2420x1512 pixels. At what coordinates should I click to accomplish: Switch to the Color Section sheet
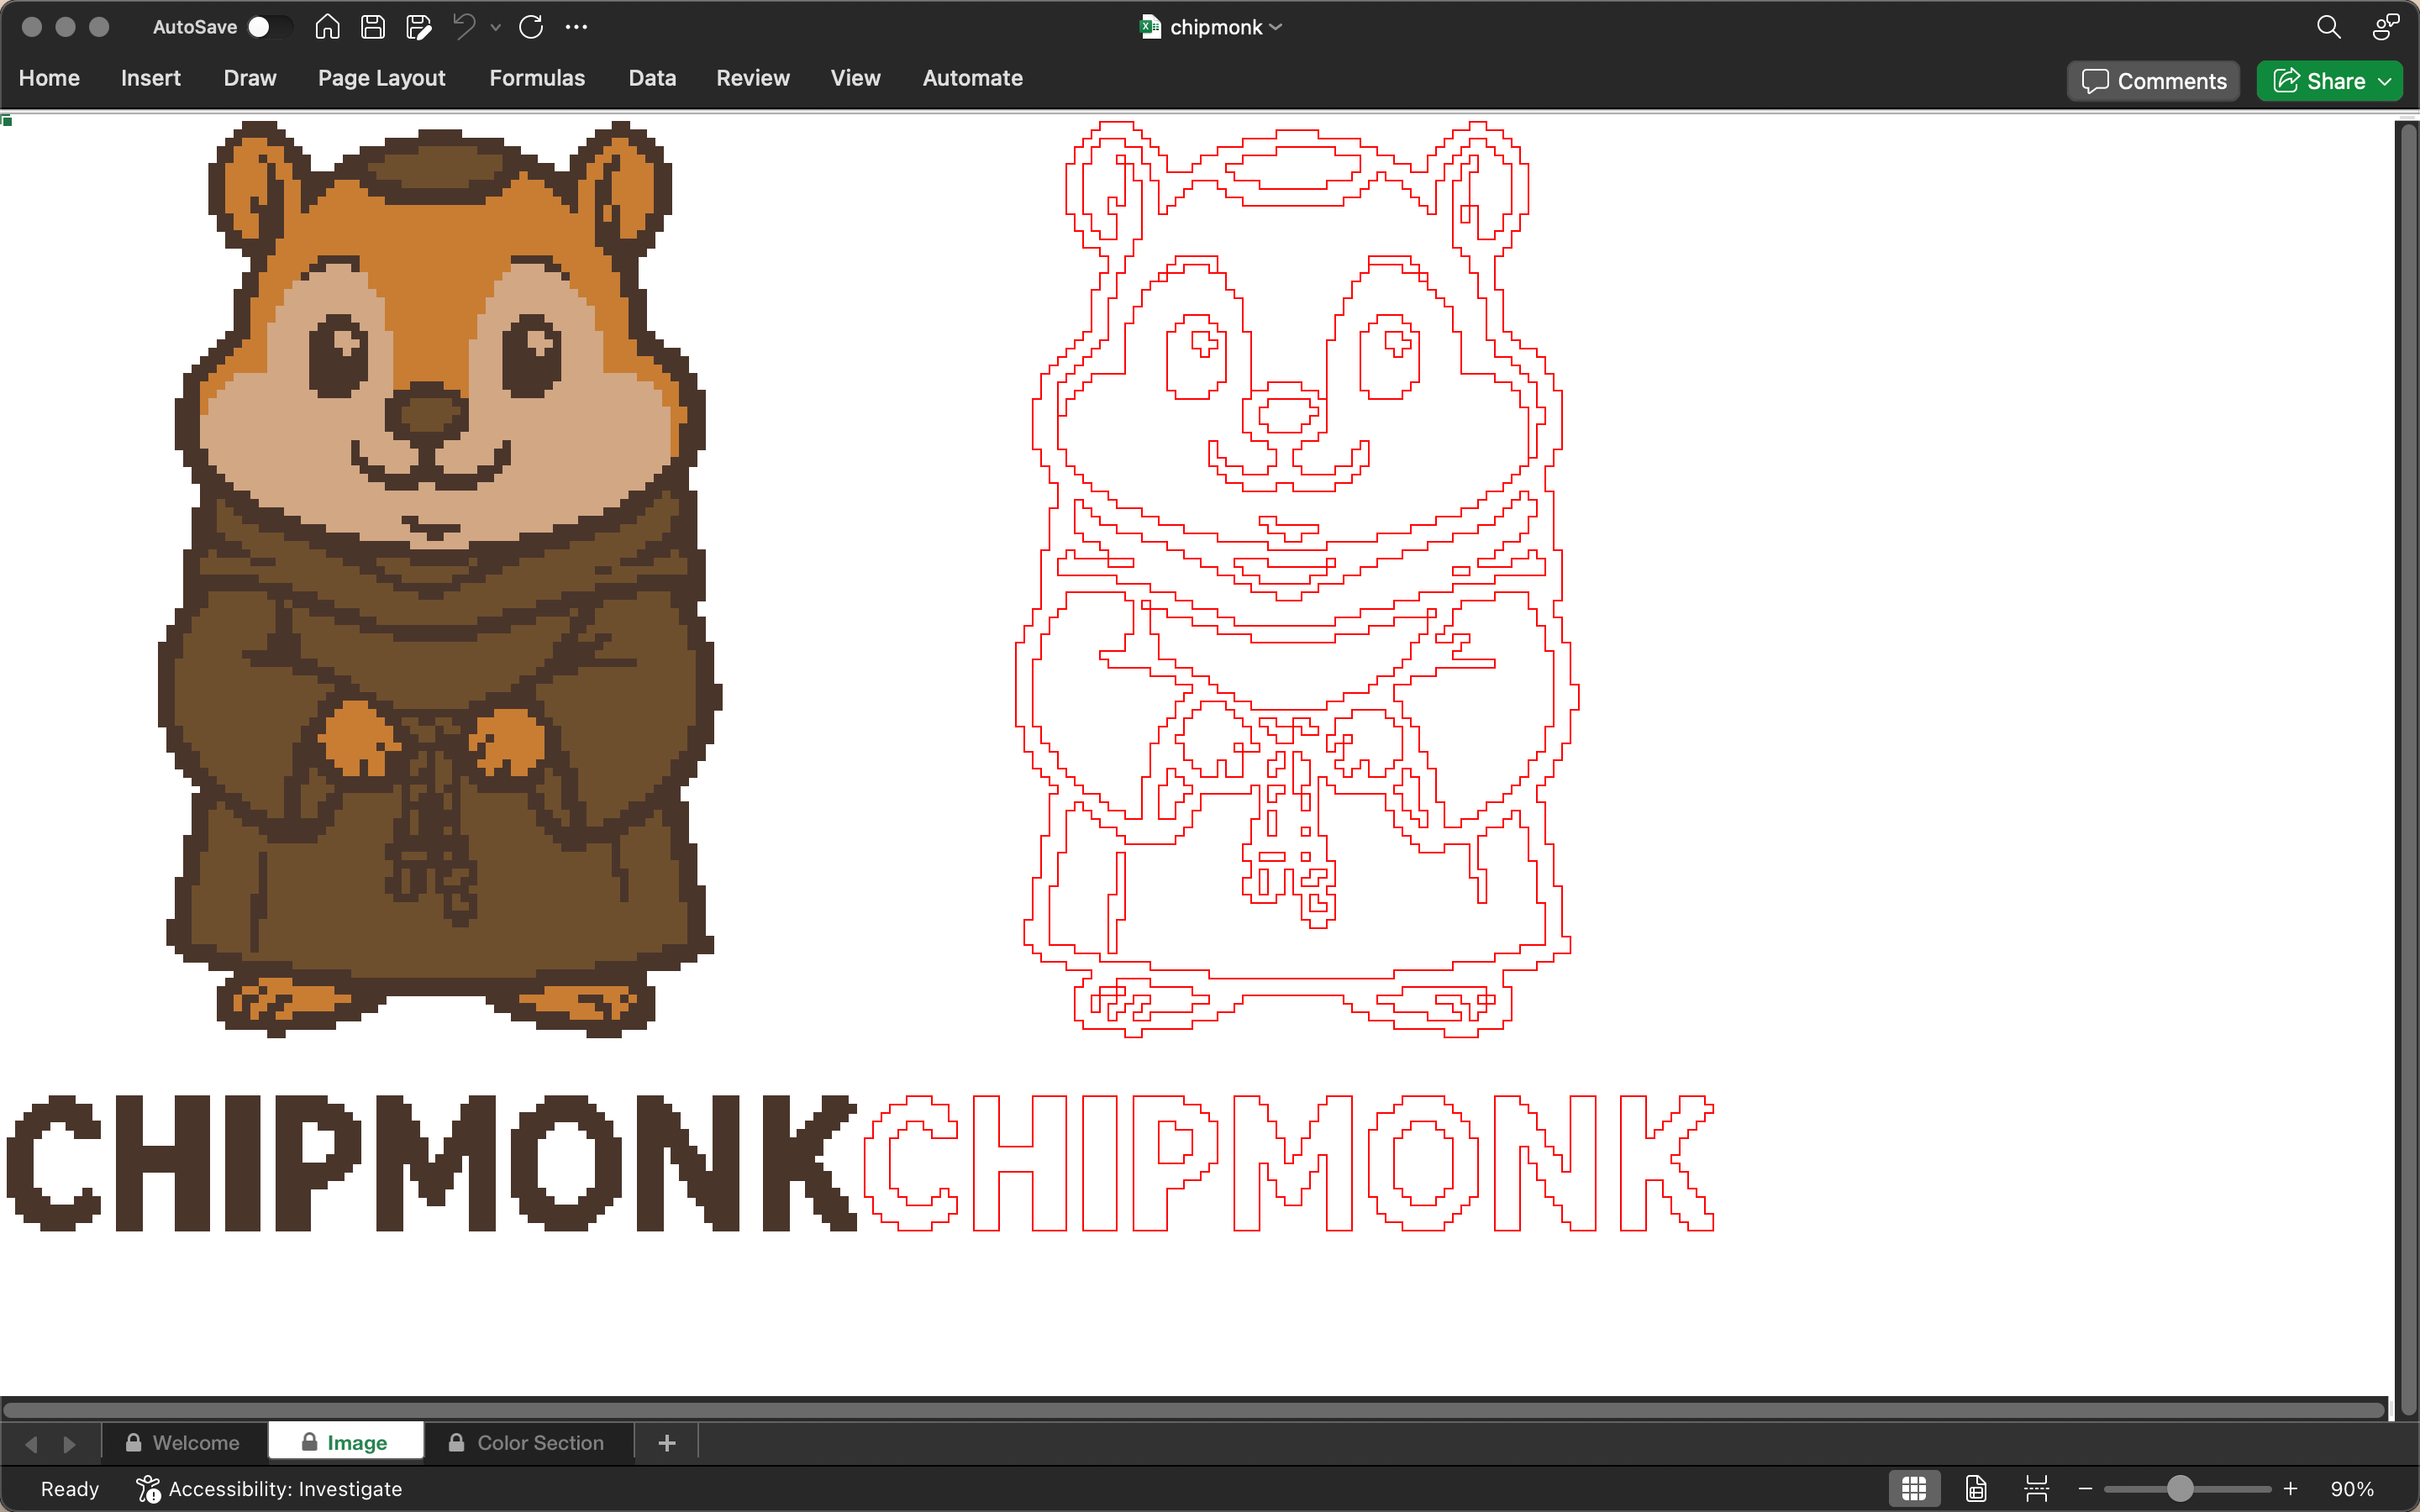[528, 1443]
